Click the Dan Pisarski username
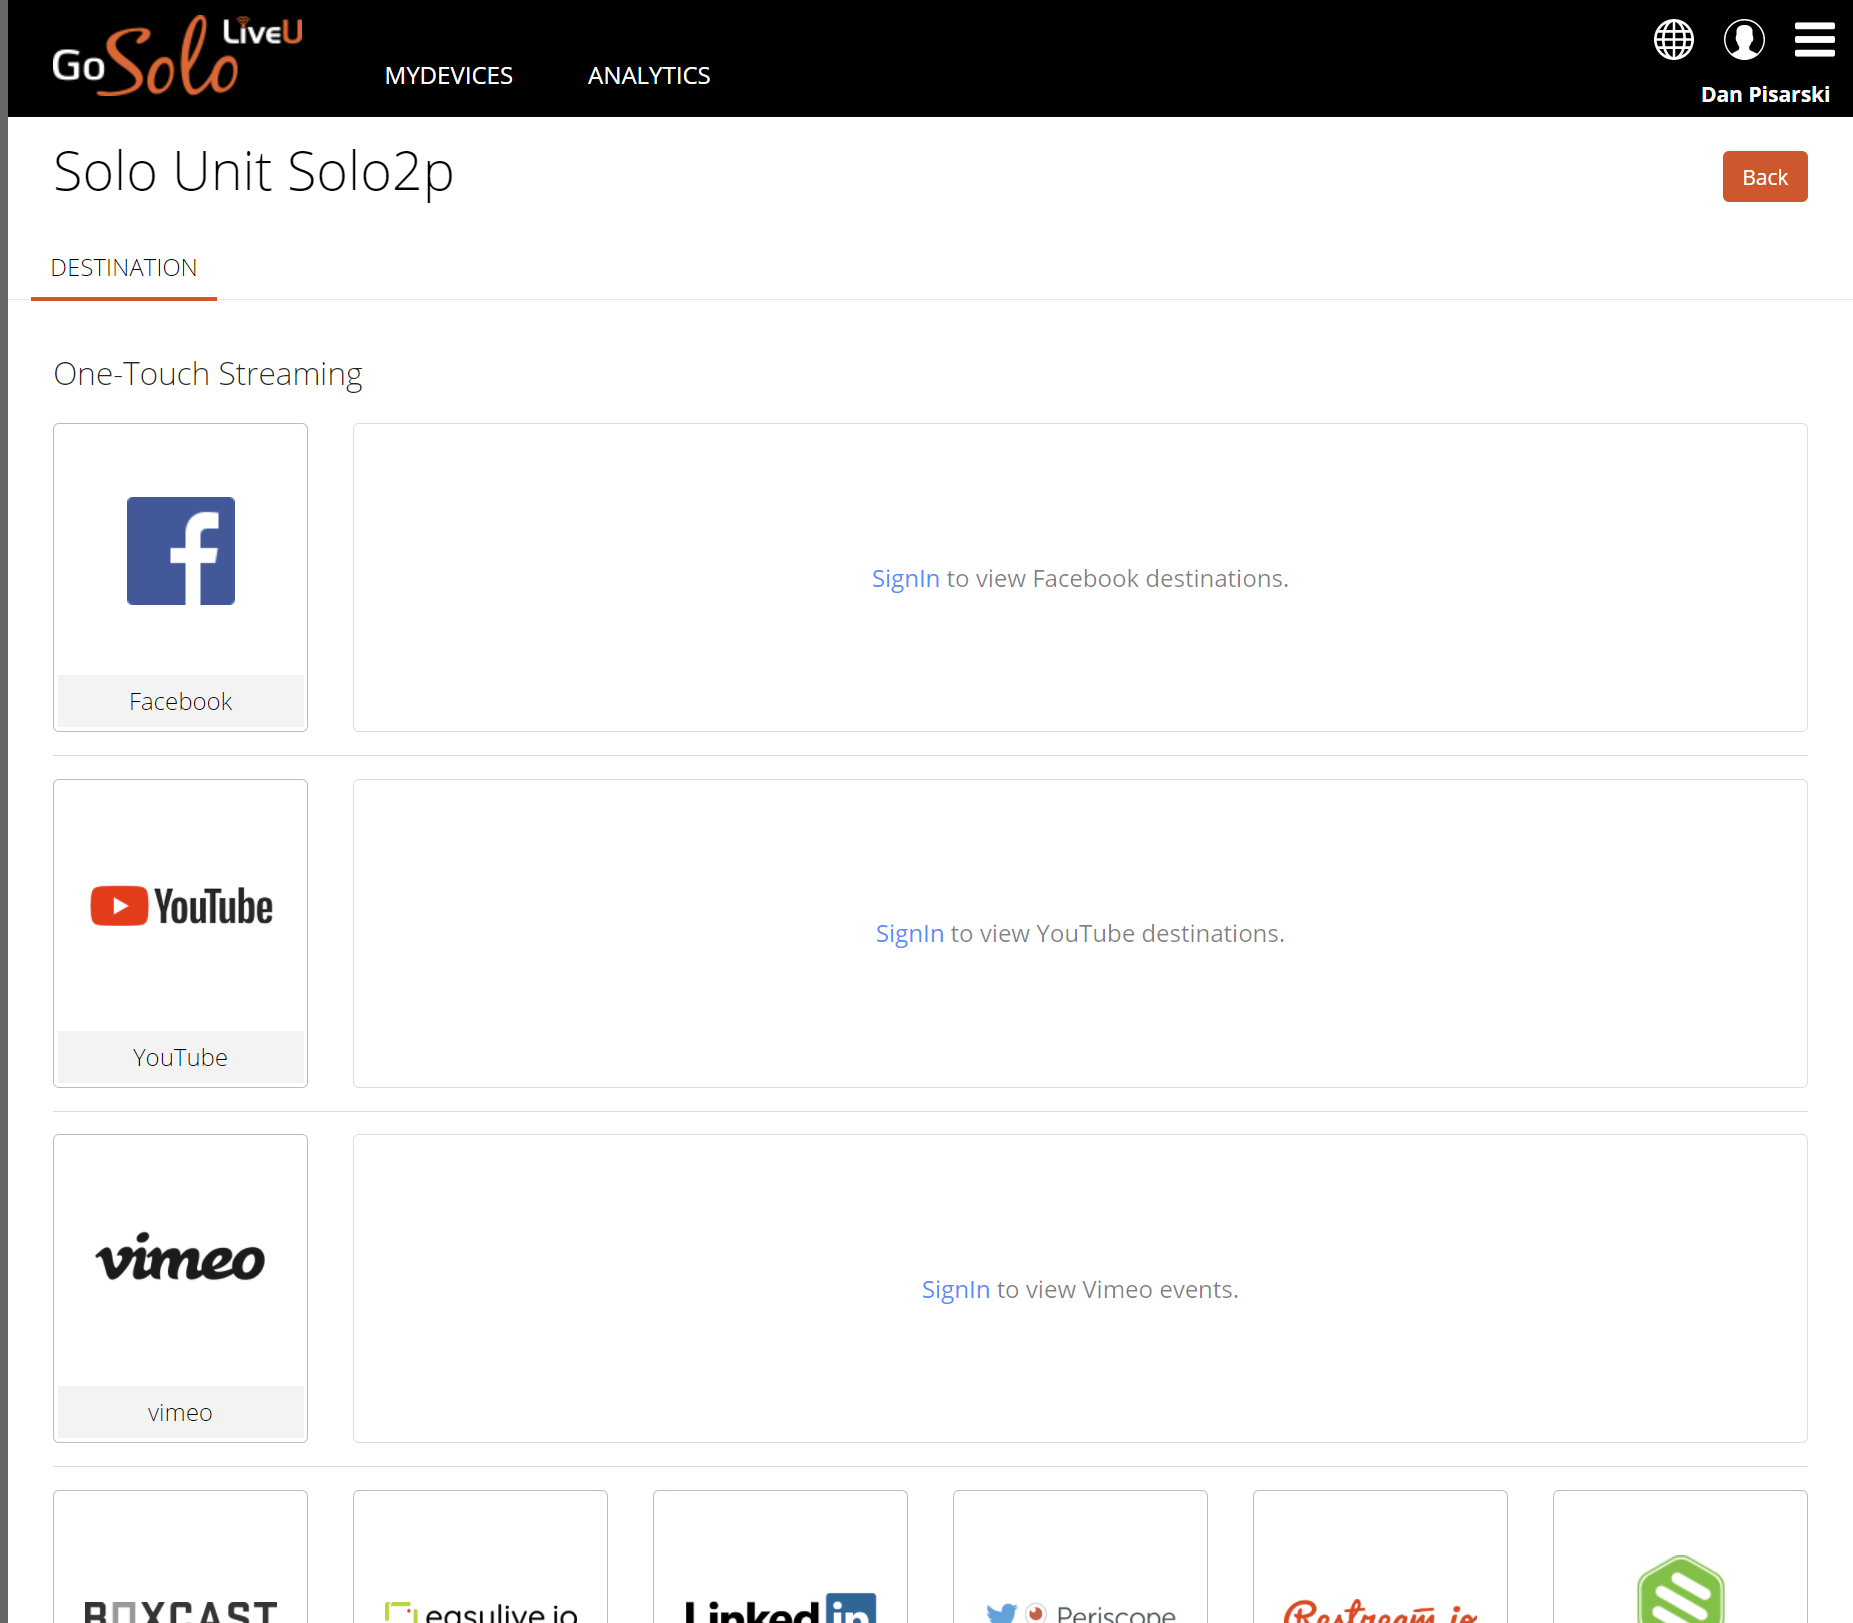1853x1623 pixels. click(x=1765, y=94)
